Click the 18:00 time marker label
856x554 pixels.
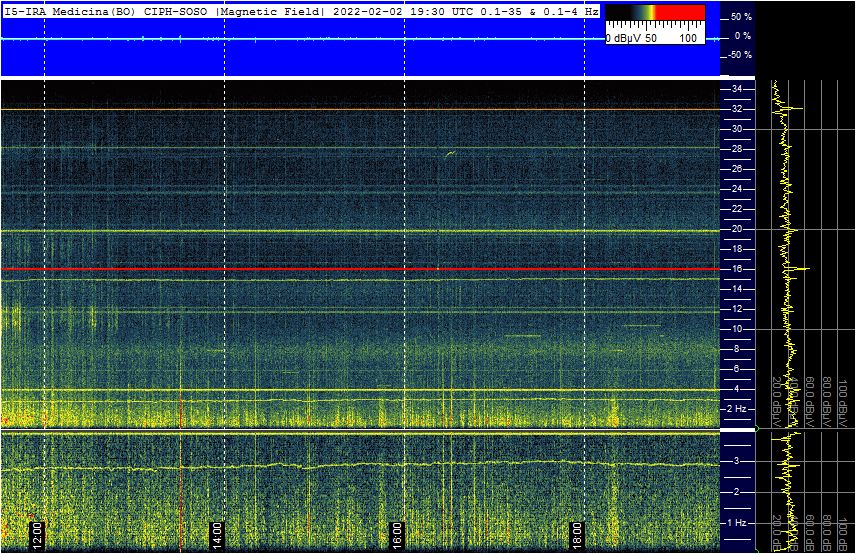tap(576, 528)
